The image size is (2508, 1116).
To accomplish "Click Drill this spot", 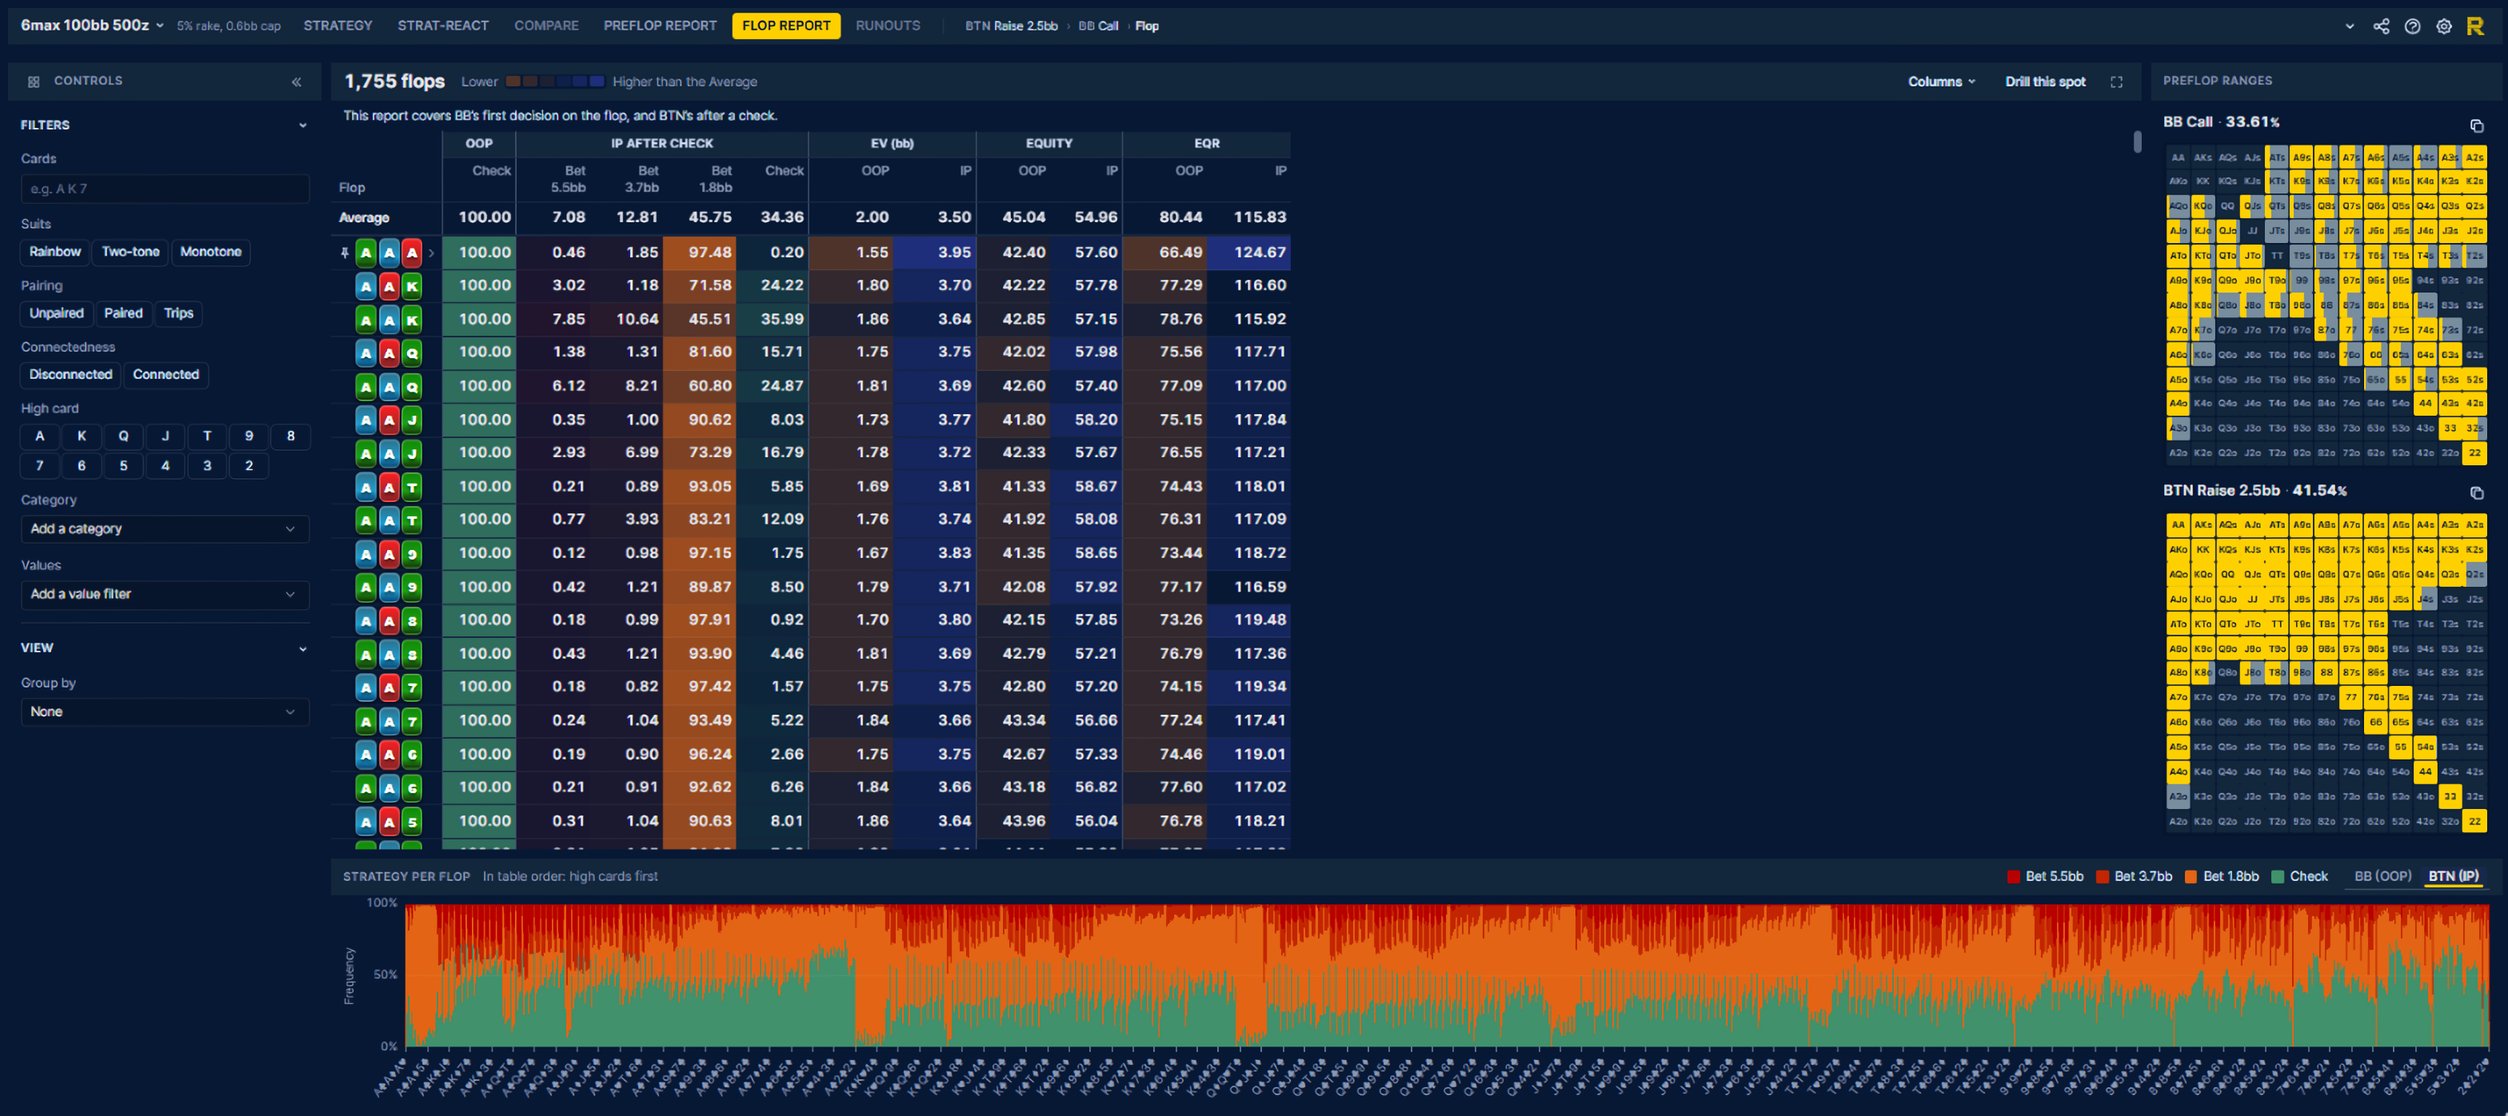I will 2045,82.
